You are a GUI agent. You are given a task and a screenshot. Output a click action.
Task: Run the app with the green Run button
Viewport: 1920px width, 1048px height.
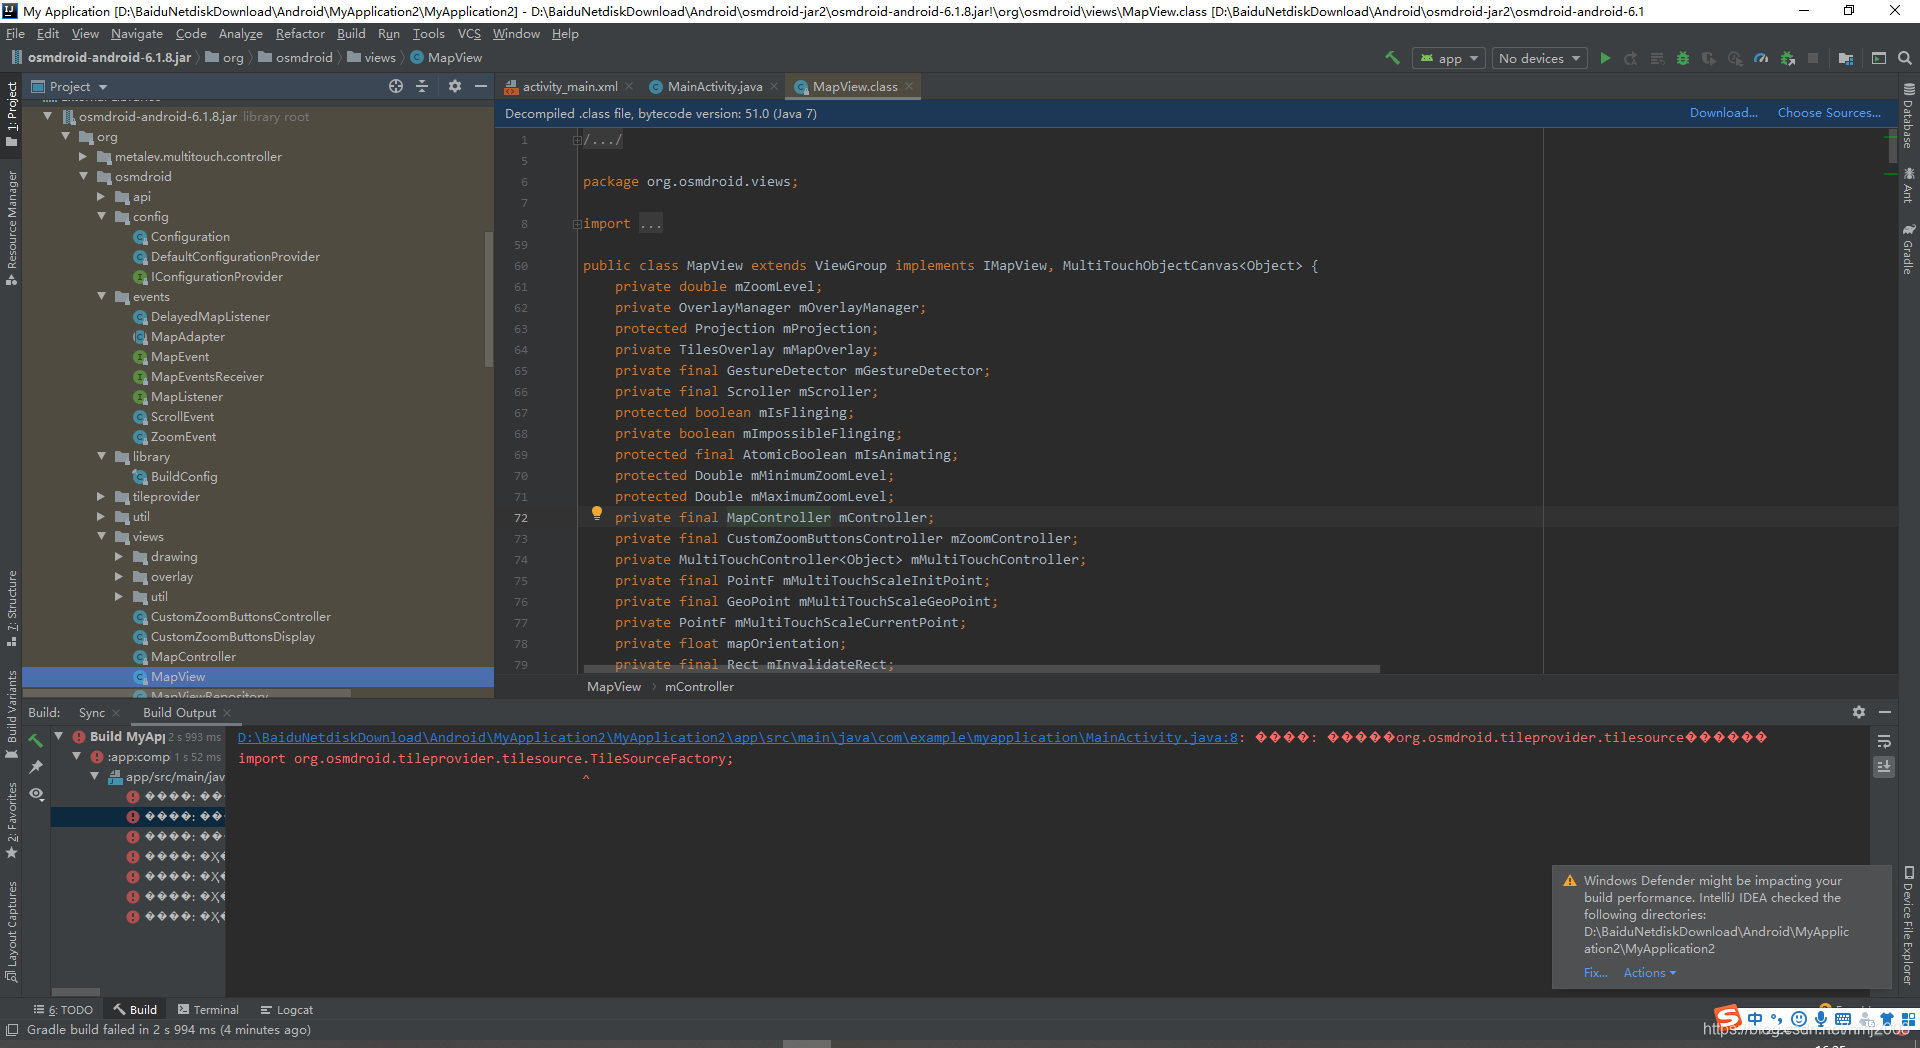(x=1606, y=58)
